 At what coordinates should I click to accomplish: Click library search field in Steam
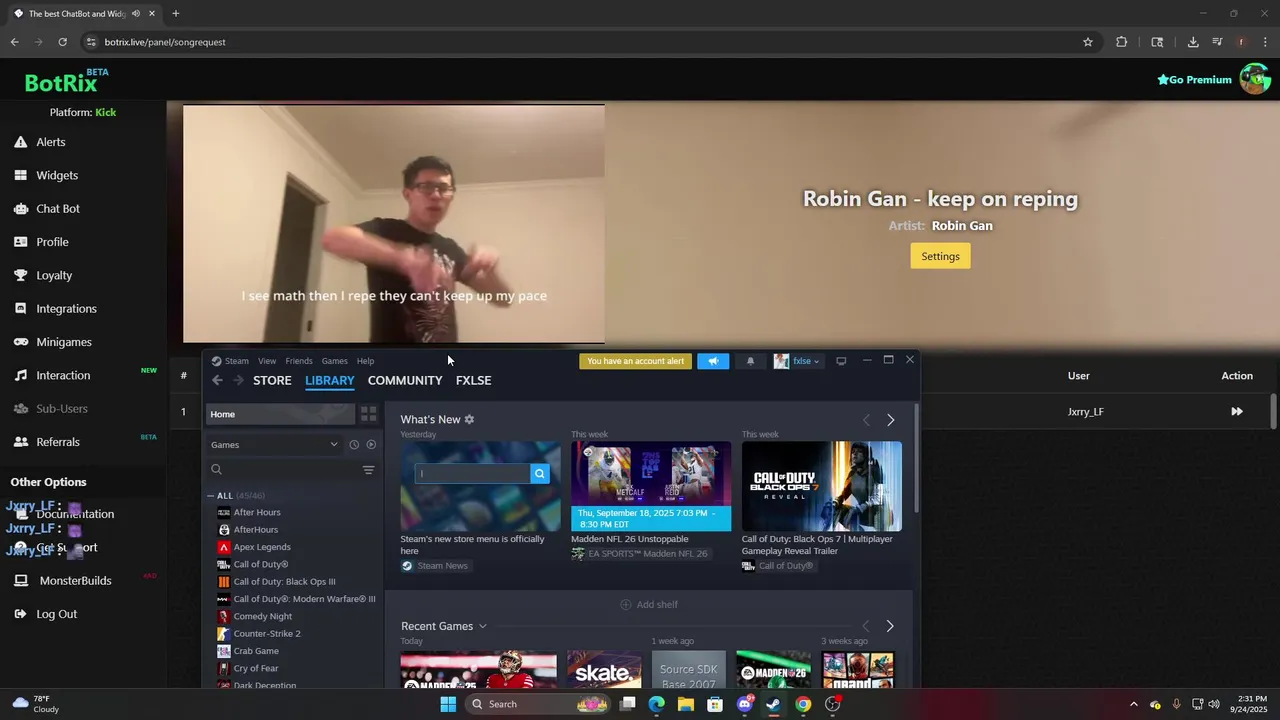pos(282,470)
